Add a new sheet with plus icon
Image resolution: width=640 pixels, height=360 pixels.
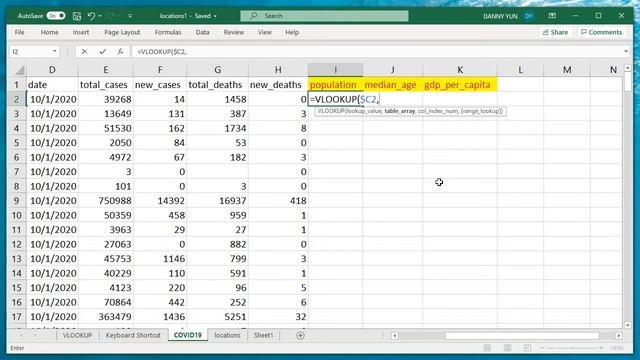[x=300, y=336]
